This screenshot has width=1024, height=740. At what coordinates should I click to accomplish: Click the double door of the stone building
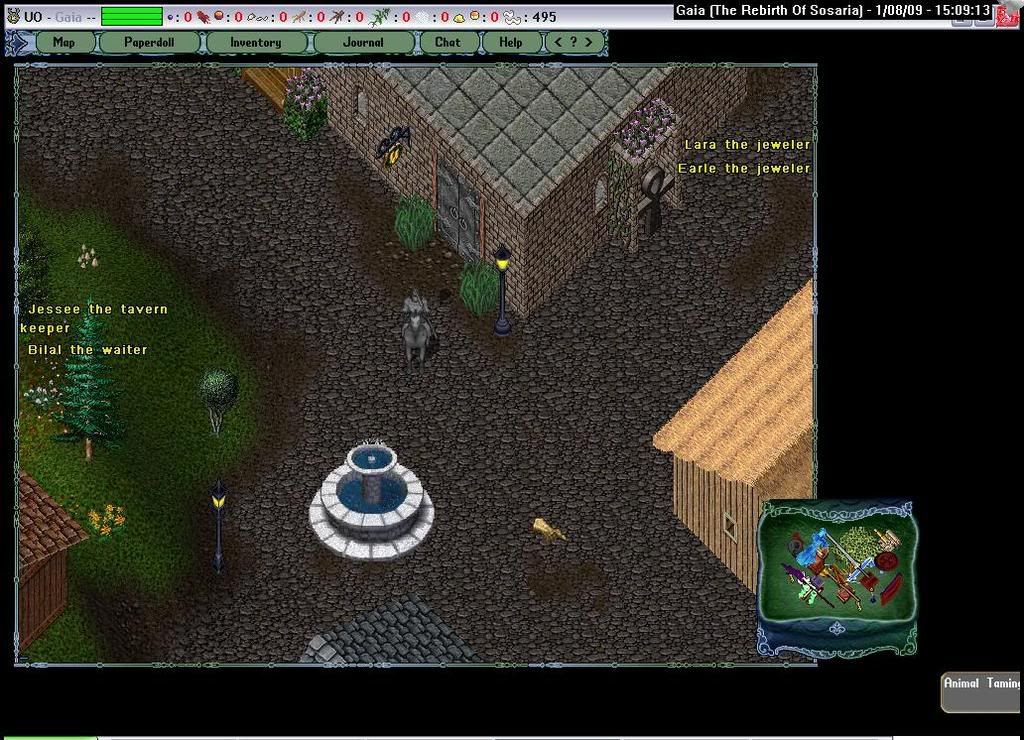[x=458, y=209]
